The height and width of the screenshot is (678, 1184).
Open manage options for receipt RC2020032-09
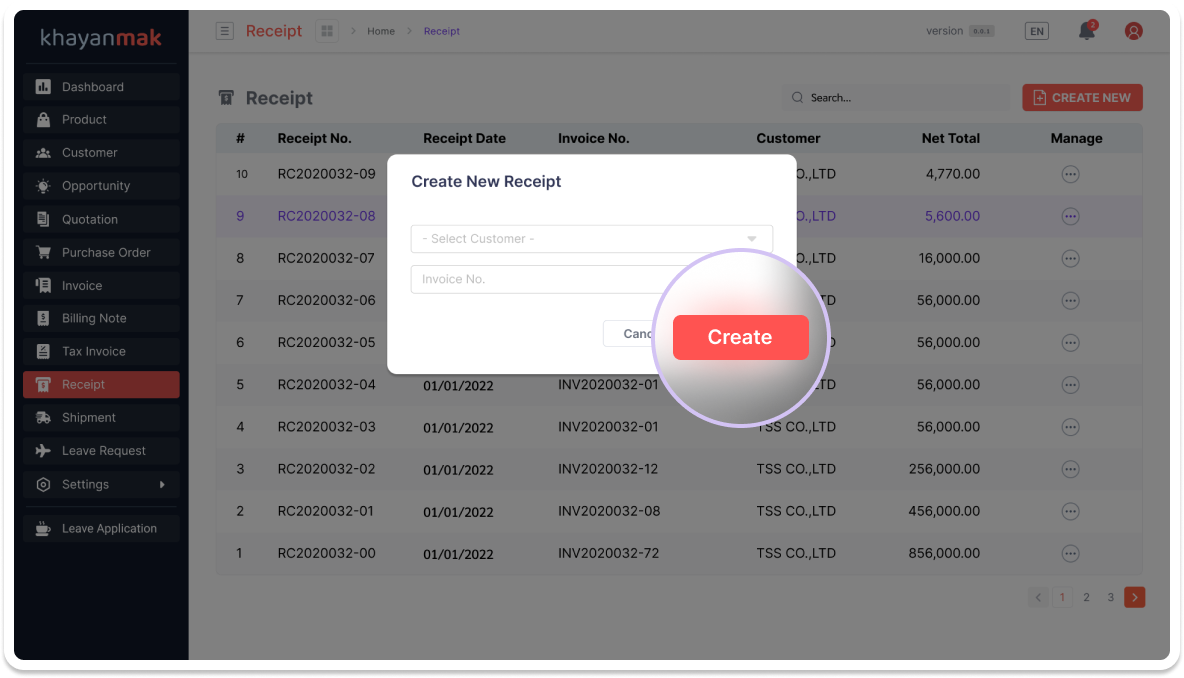(1070, 174)
